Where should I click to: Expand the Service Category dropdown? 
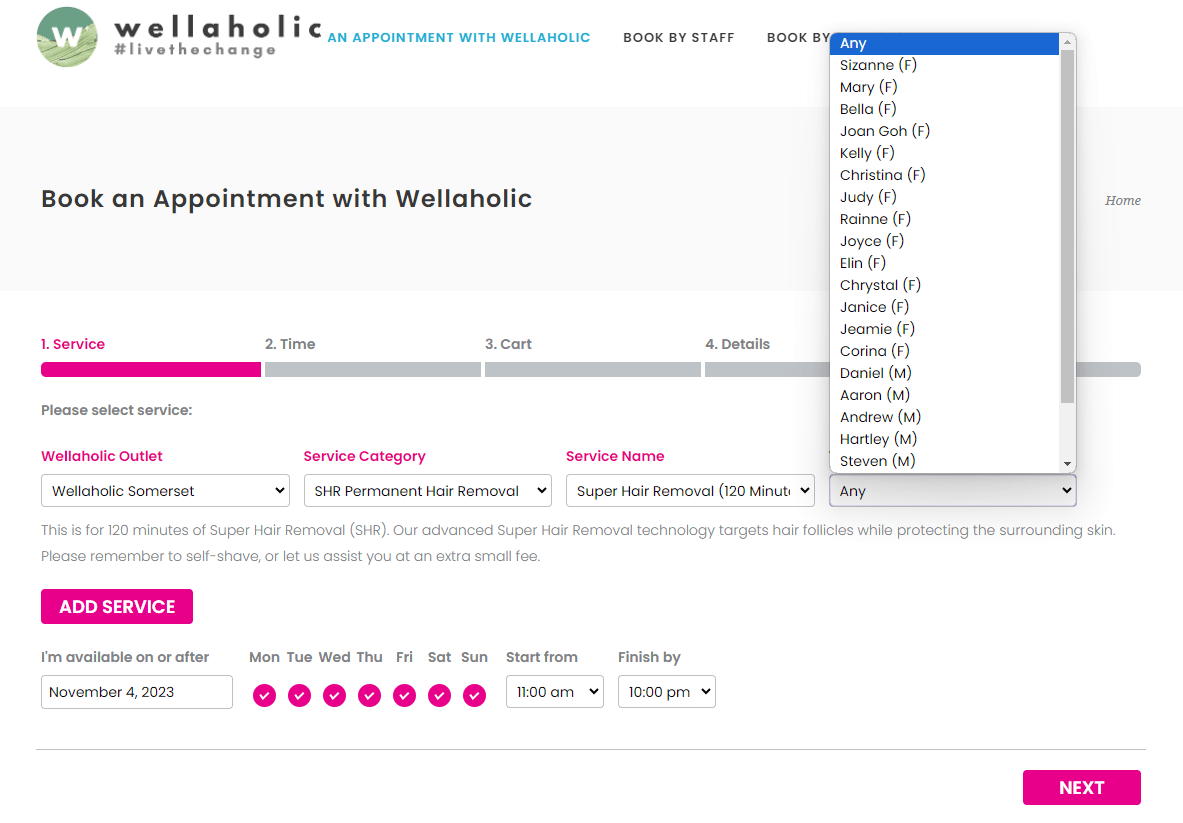pos(427,491)
